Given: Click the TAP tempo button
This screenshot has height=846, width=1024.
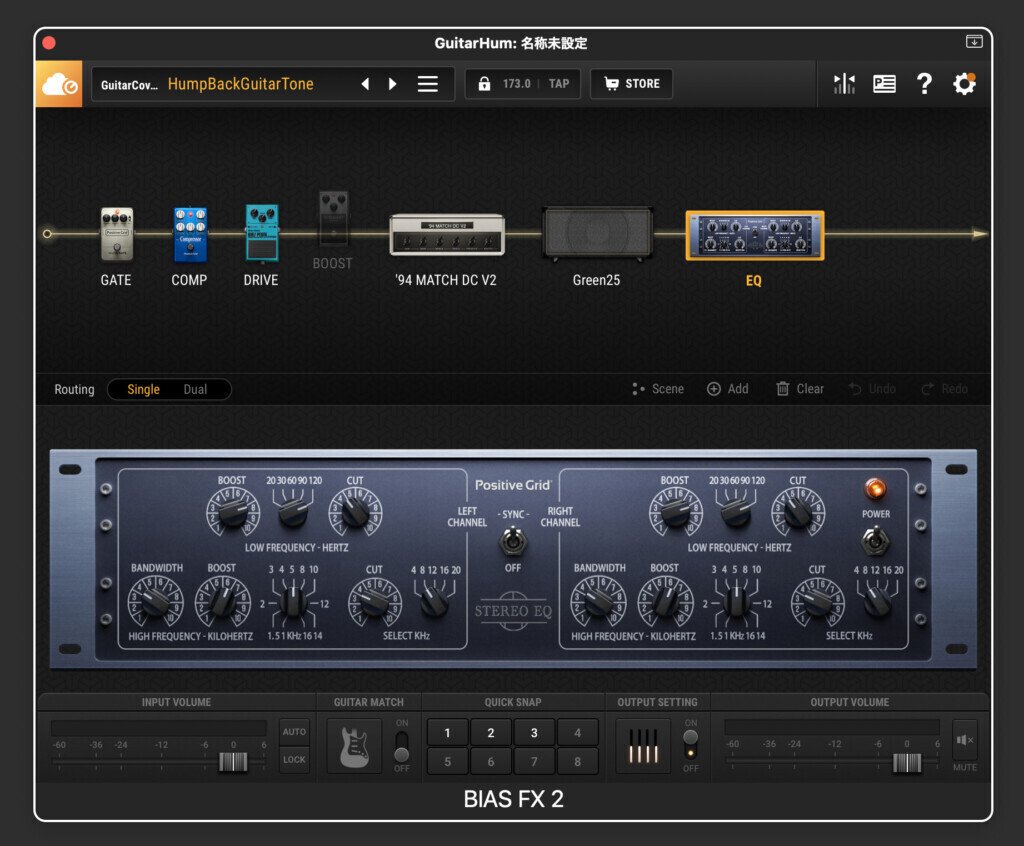Looking at the screenshot, I should [x=559, y=84].
